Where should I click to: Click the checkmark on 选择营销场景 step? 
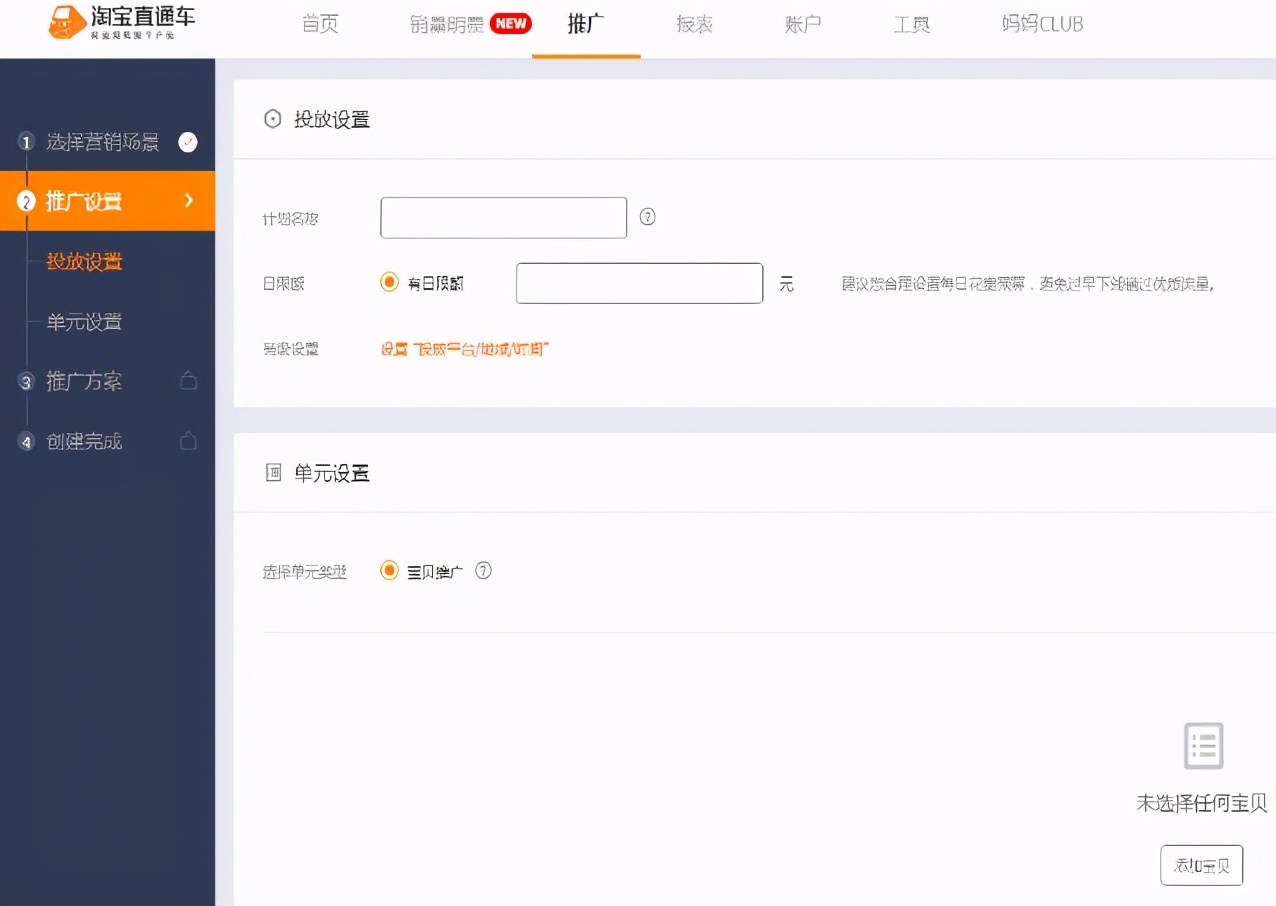click(x=188, y=141)
